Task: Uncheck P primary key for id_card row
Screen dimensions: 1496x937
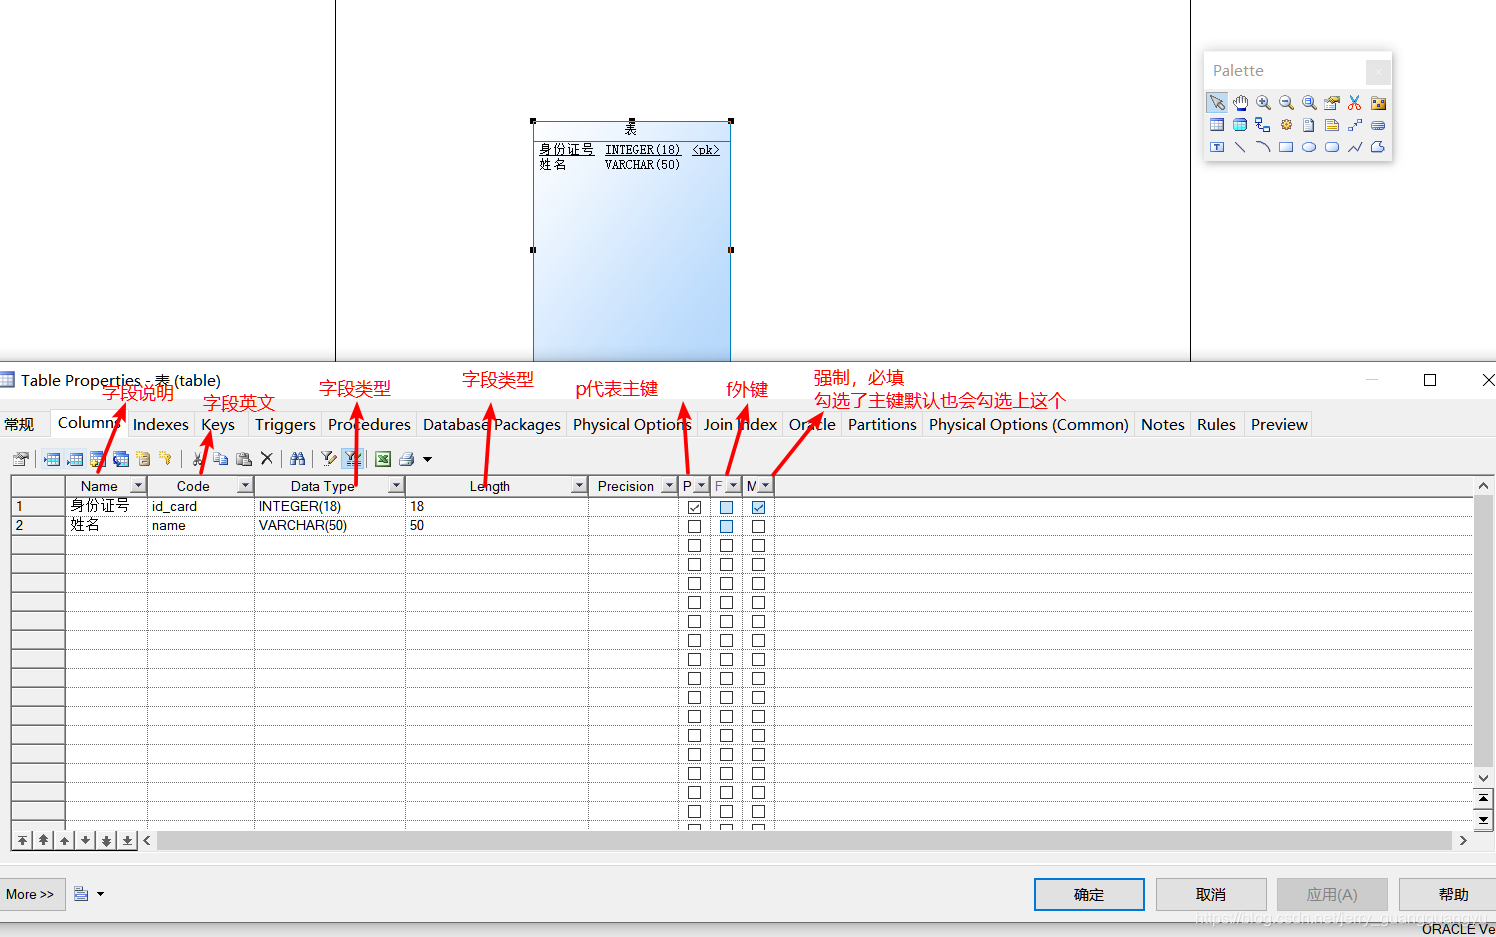Action: coord(694,507)
